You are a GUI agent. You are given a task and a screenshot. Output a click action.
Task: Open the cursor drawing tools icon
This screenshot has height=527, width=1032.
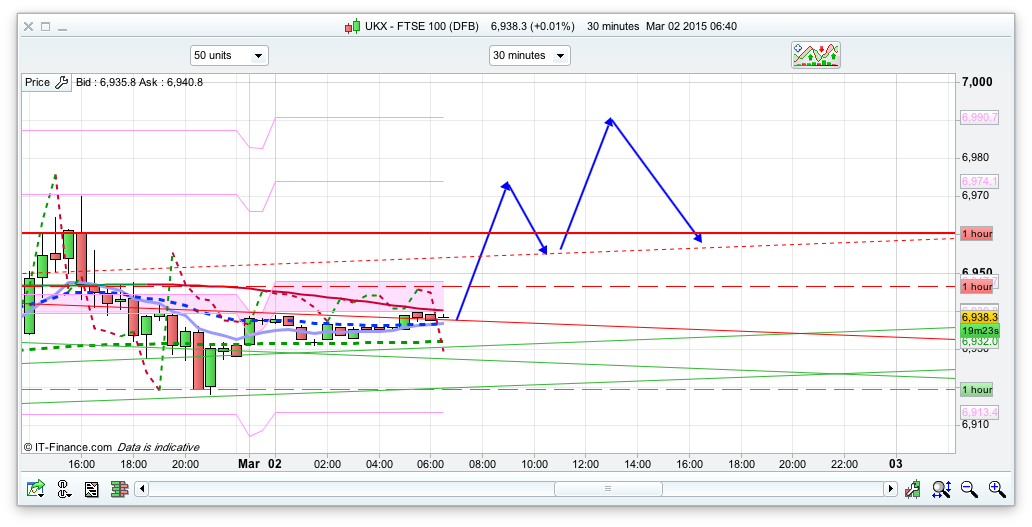point(64,489)
